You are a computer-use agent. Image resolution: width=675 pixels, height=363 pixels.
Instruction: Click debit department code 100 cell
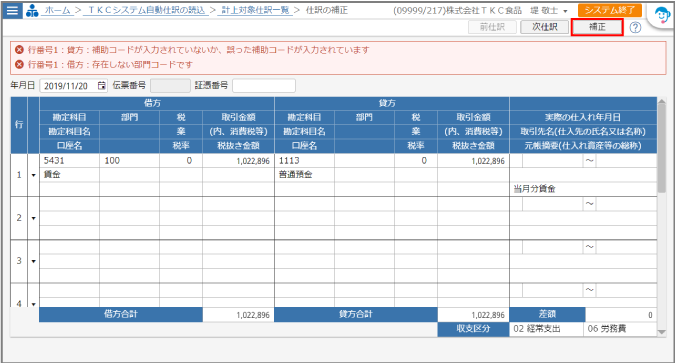point(129,161)
